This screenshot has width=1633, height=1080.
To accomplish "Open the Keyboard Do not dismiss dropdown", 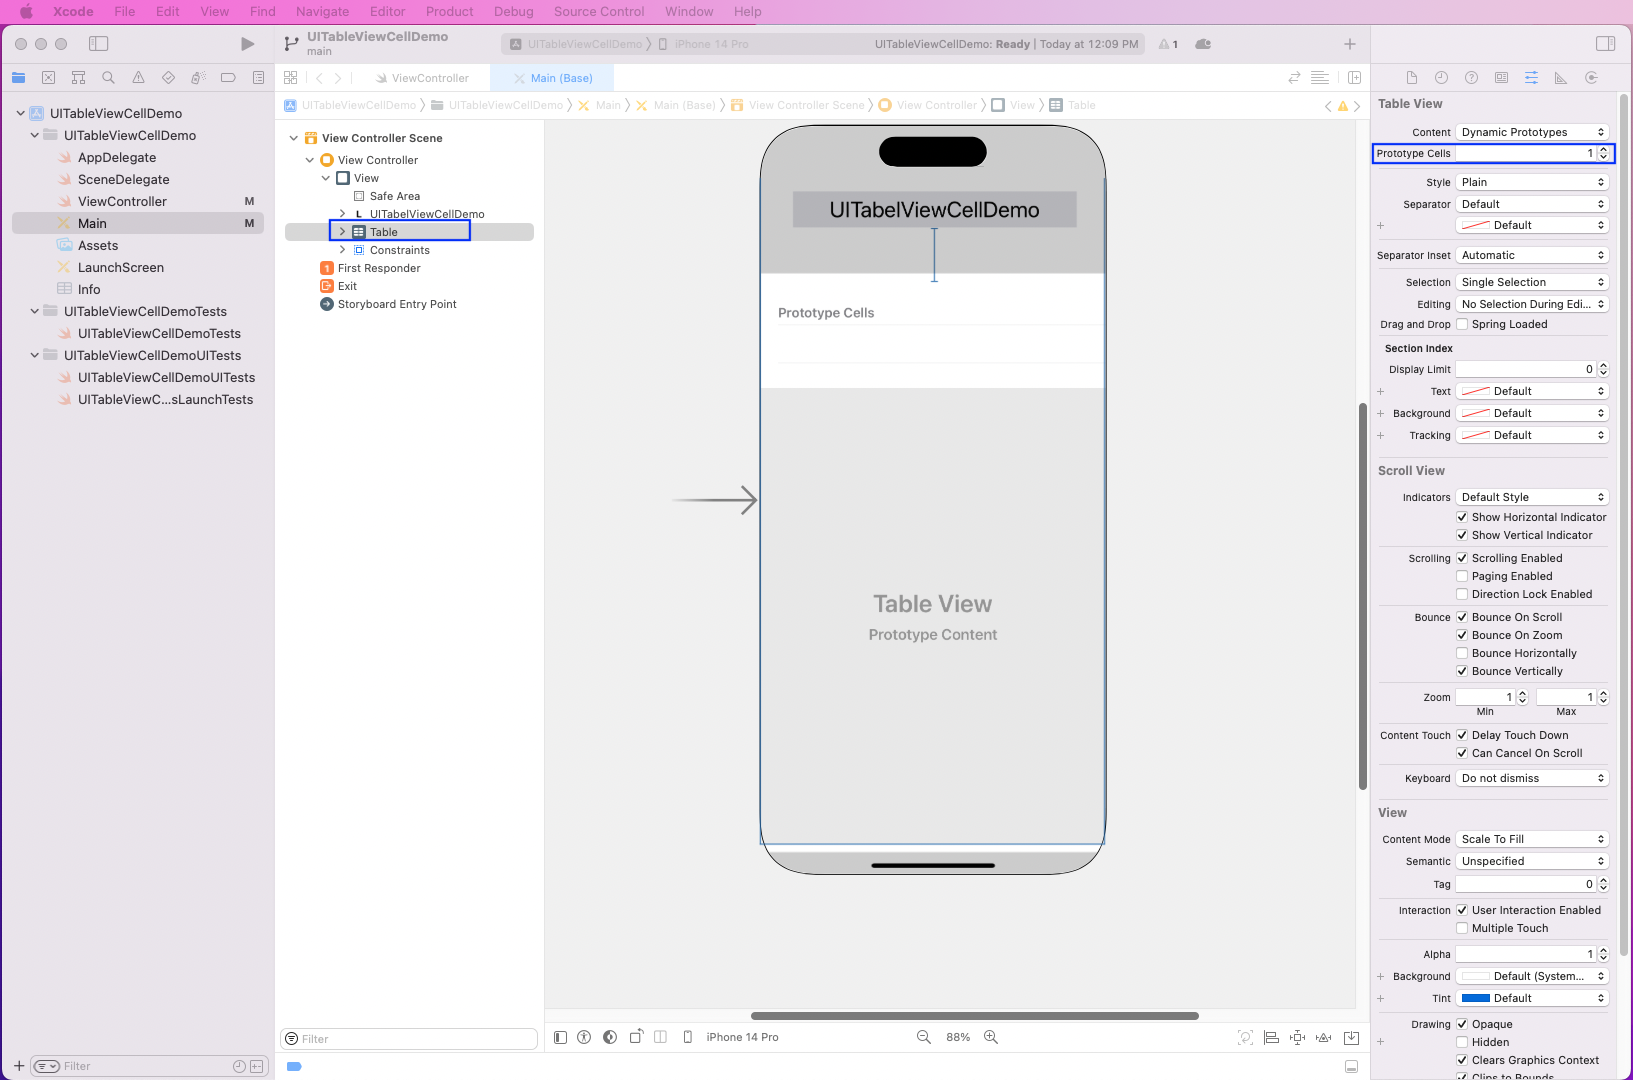I will pos(1532,778).
